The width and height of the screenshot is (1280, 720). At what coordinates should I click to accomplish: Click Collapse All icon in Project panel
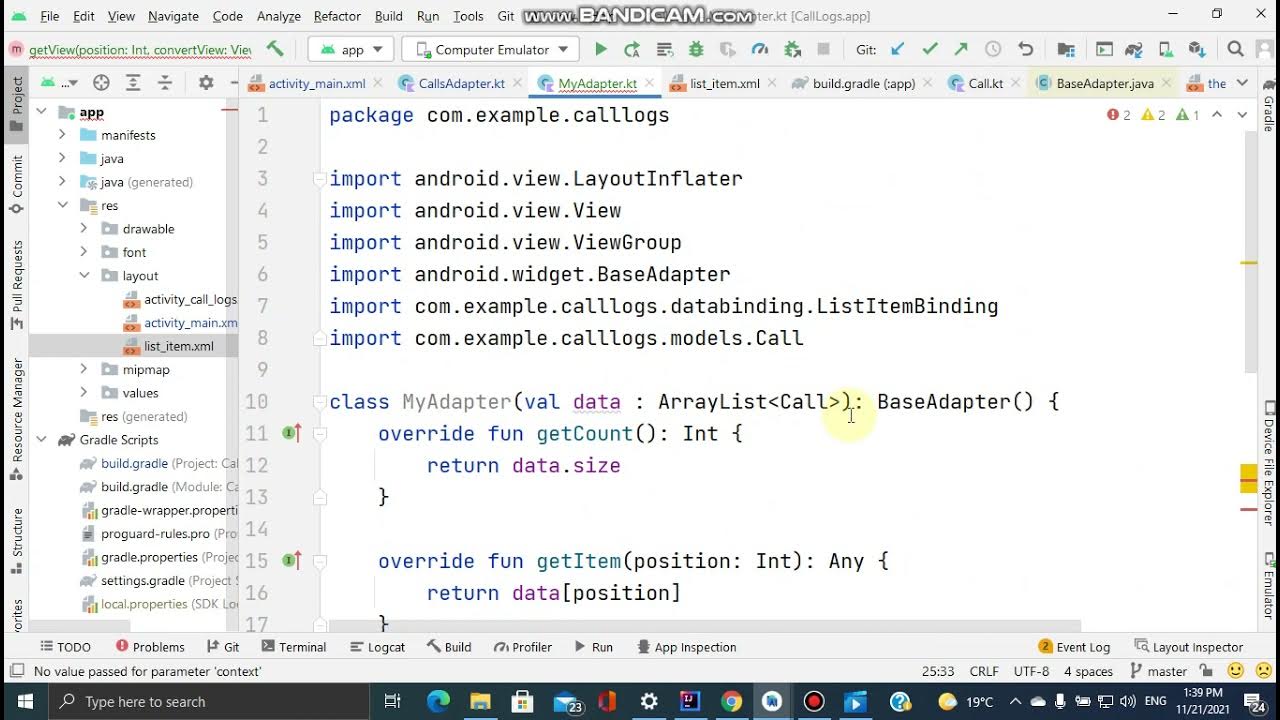(x=165, y=83)
